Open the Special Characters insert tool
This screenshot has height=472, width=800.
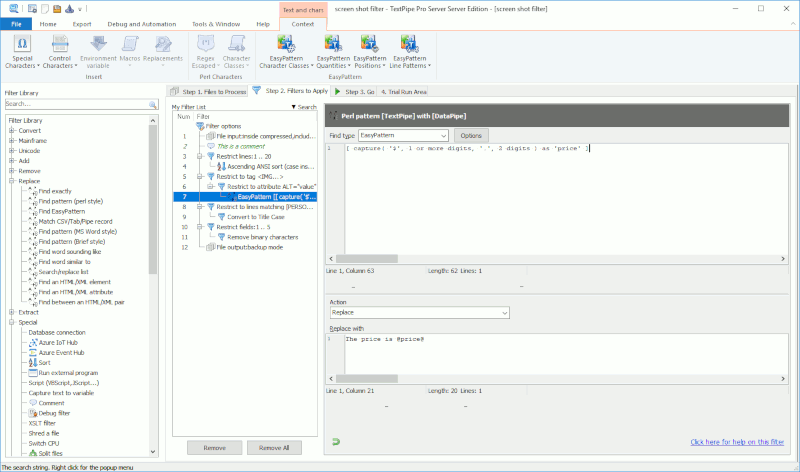pyautogui.click(x=22, y=52)
